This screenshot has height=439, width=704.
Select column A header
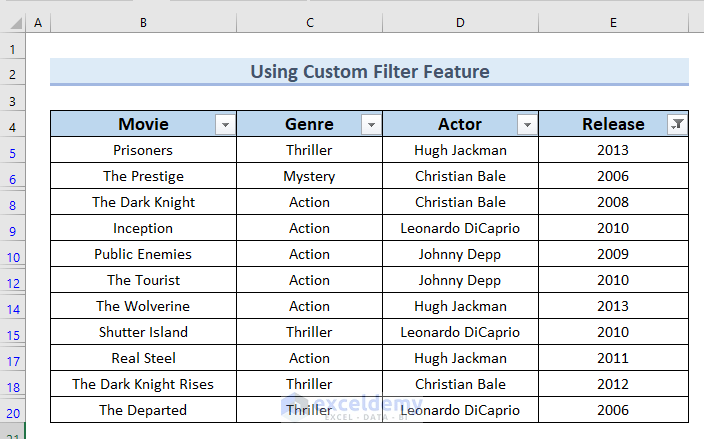[38, 22]
